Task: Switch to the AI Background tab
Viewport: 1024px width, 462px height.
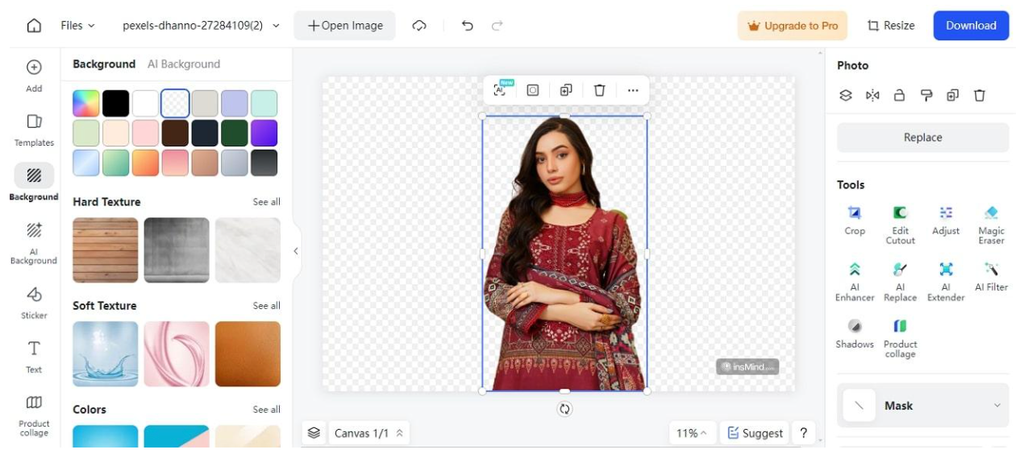Action: [x=184, y=64]
